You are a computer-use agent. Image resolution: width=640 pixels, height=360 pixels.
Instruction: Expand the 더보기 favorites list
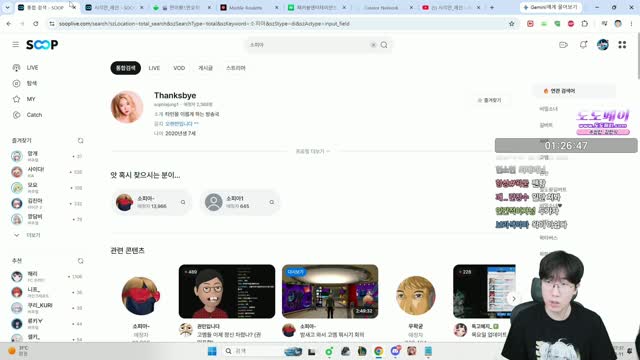click(27, 235)
